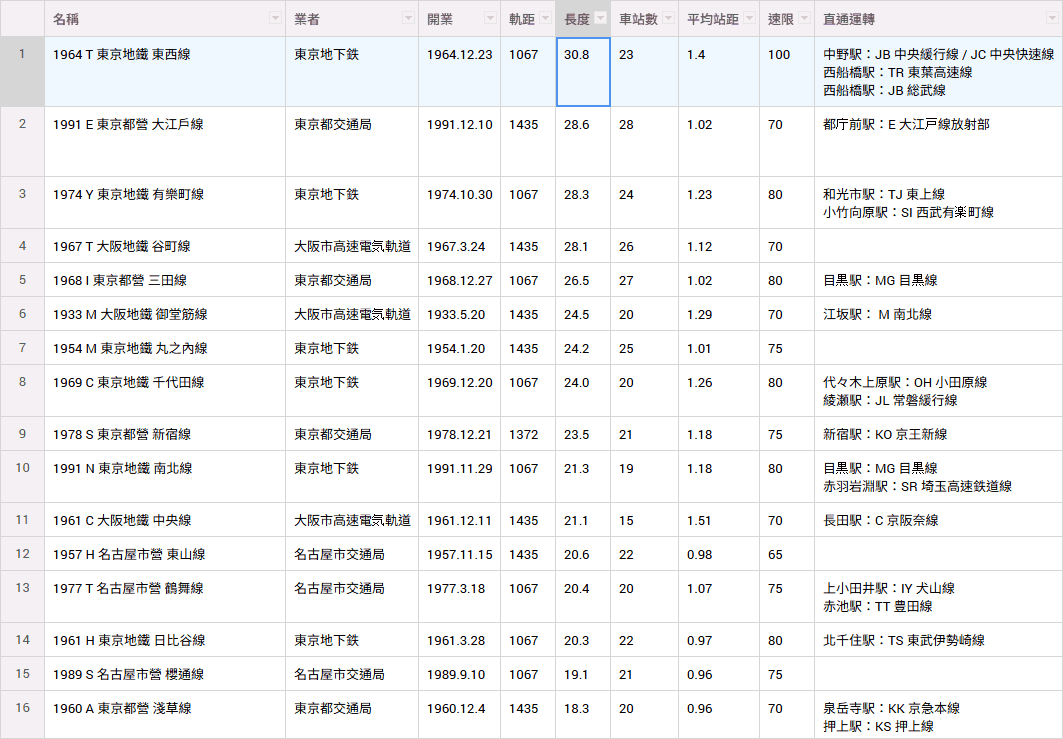Screen dimensions: 1063x739
Task: Select cell 1957 H 名古屋市營 東山線
Action: [x=165, y=554]
